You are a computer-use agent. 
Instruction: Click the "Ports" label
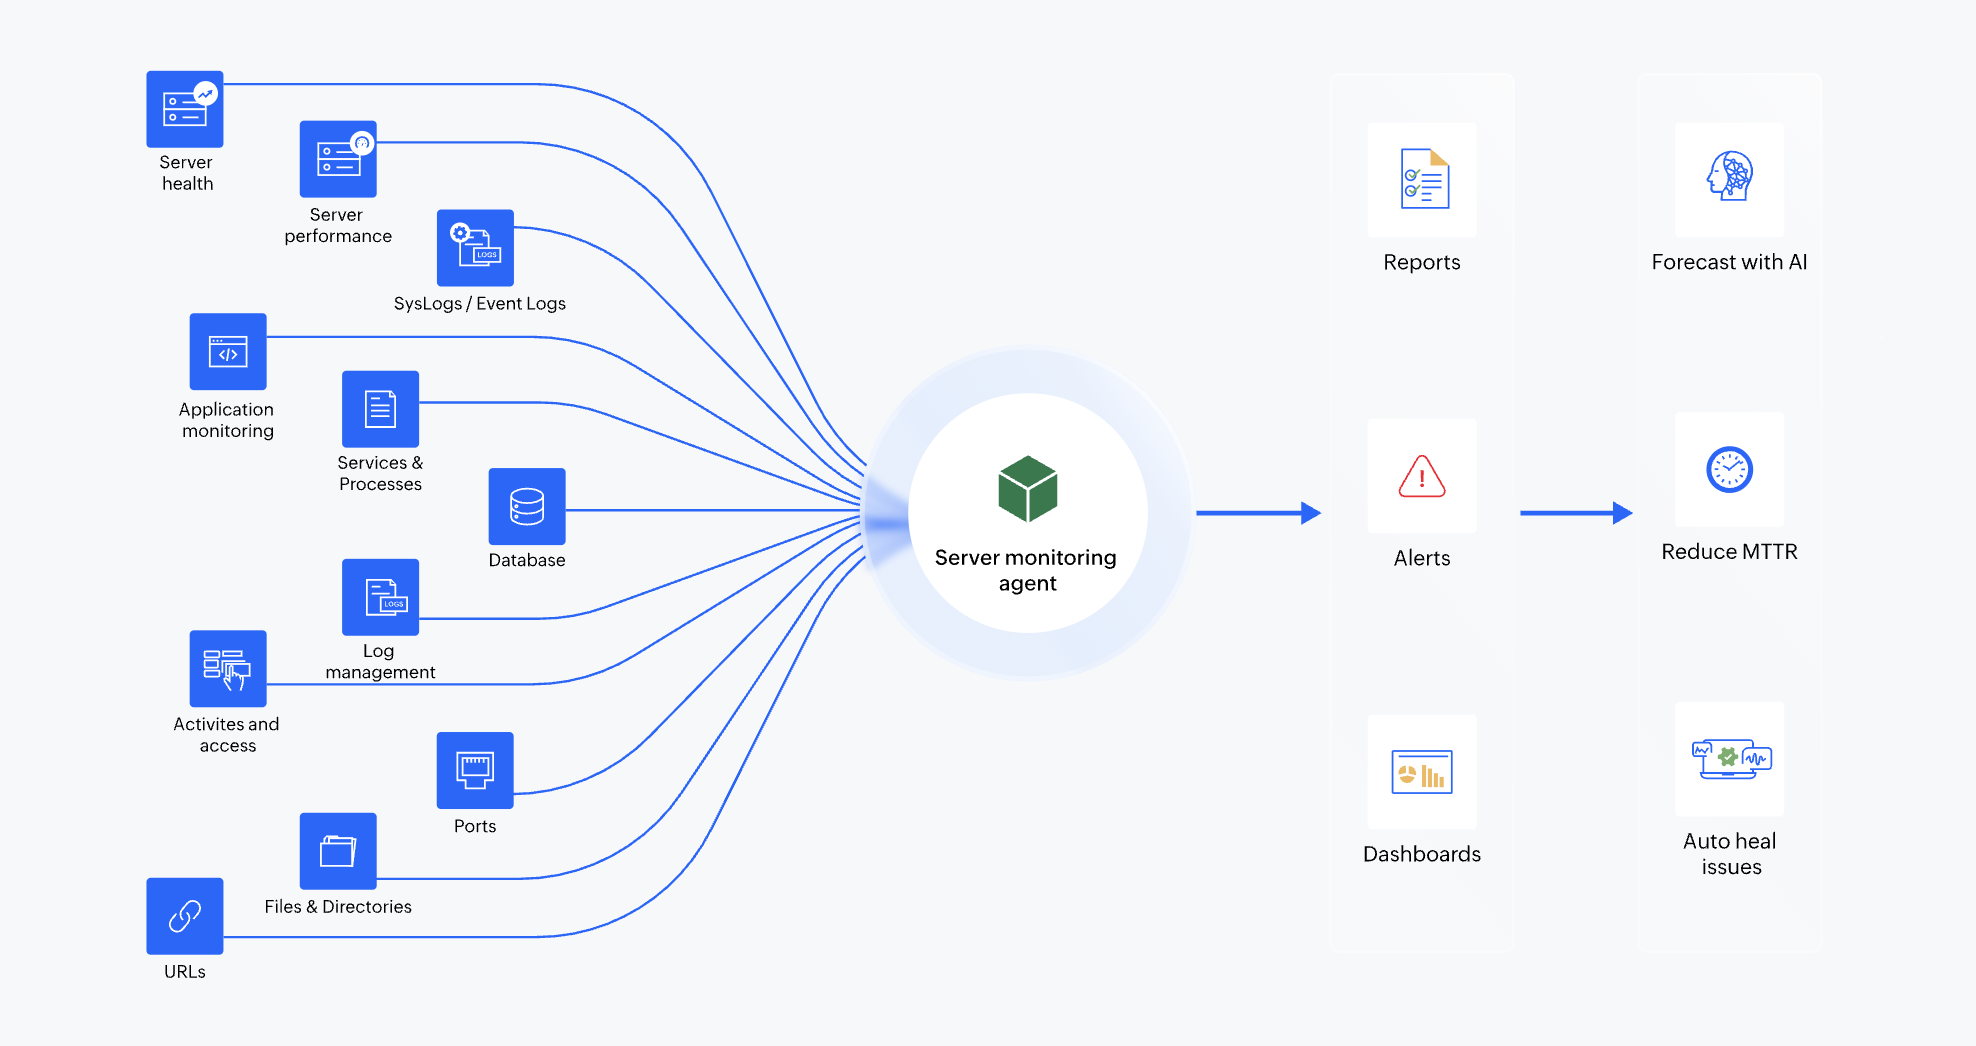click(475, 826)
